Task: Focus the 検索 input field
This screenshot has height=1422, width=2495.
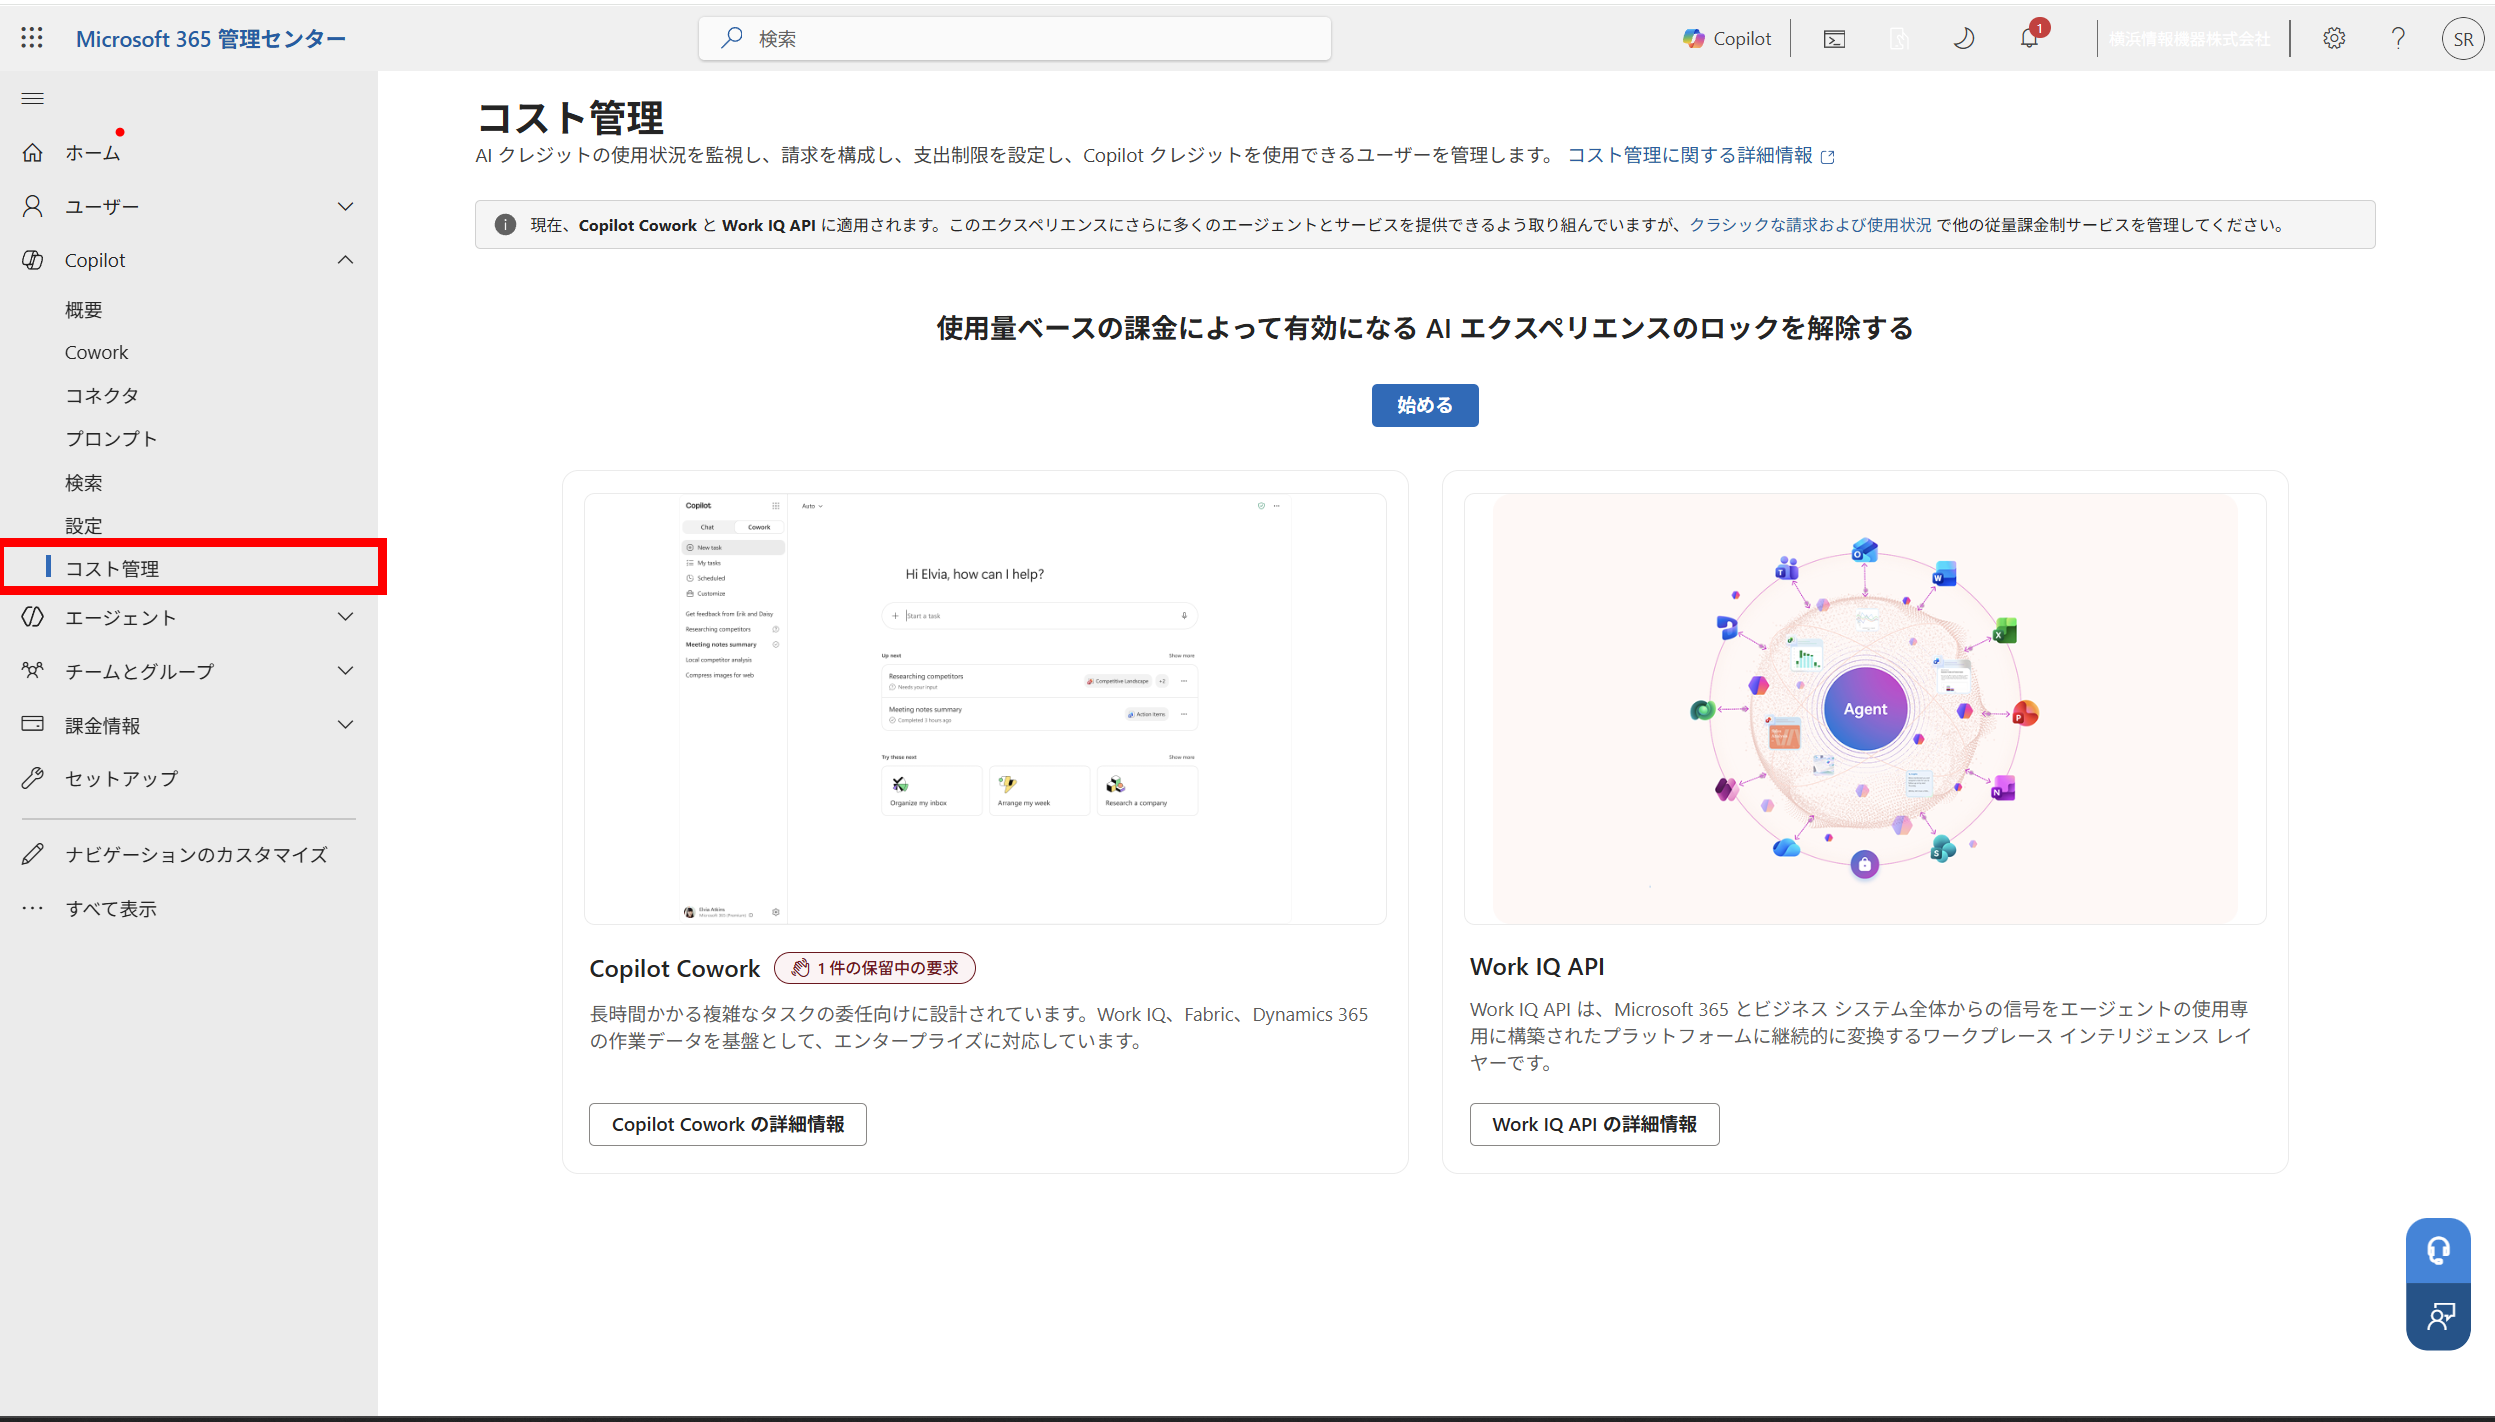Action: tap(1014, 38)
